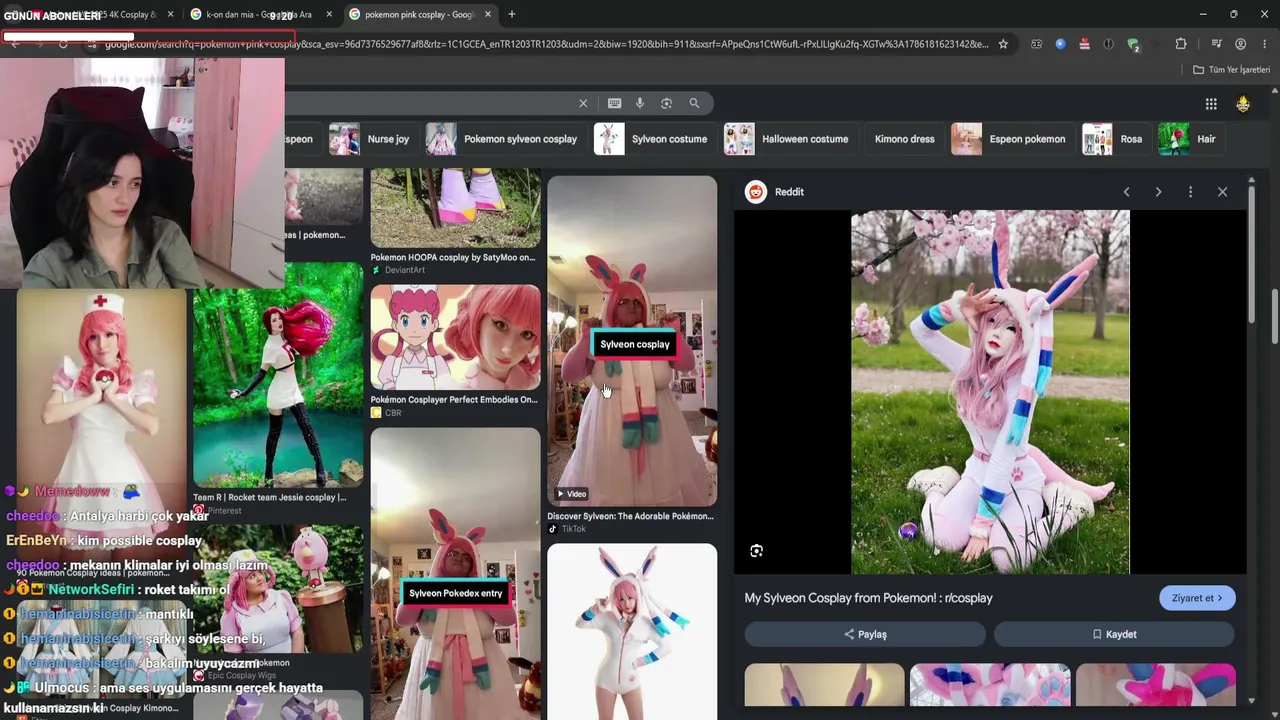The height and width of the screenshot is (720, 1280).
Task: Click the 'Paylaş' share button
Action: coord(865,634)
